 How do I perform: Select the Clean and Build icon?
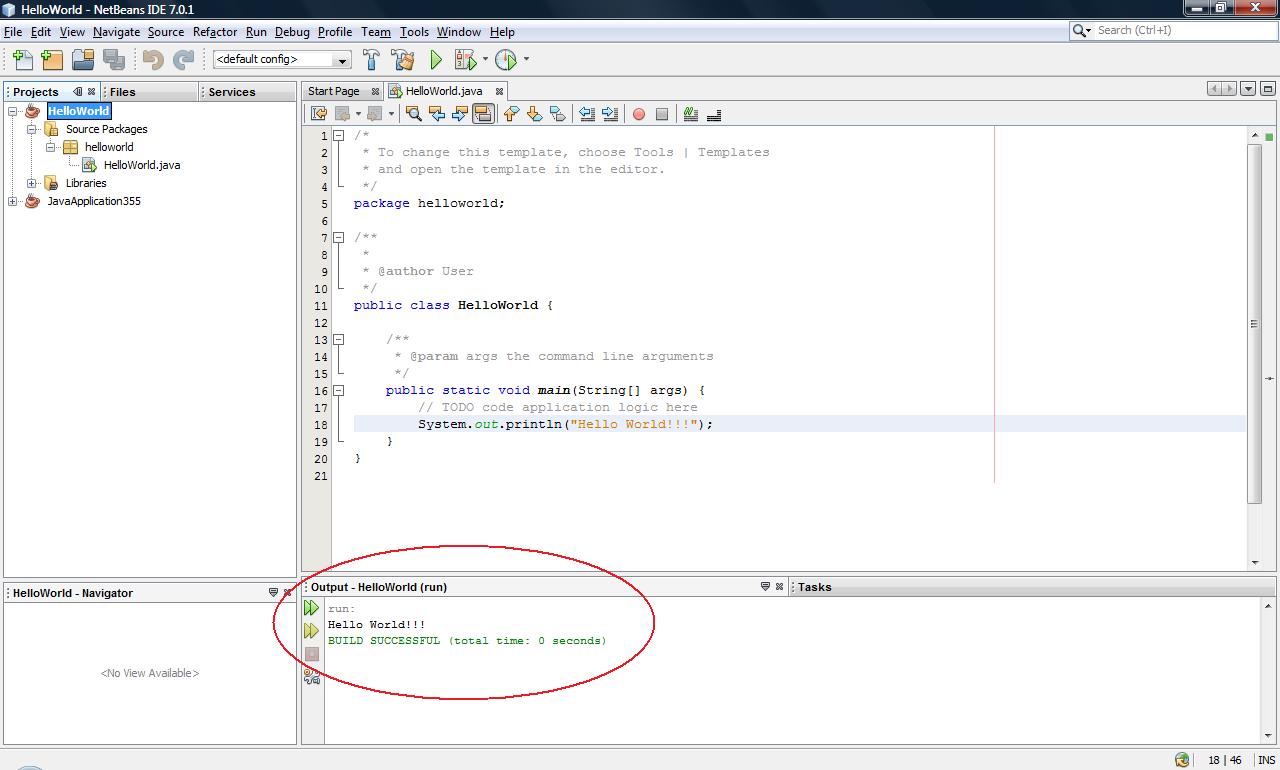(x=403, y=59)
